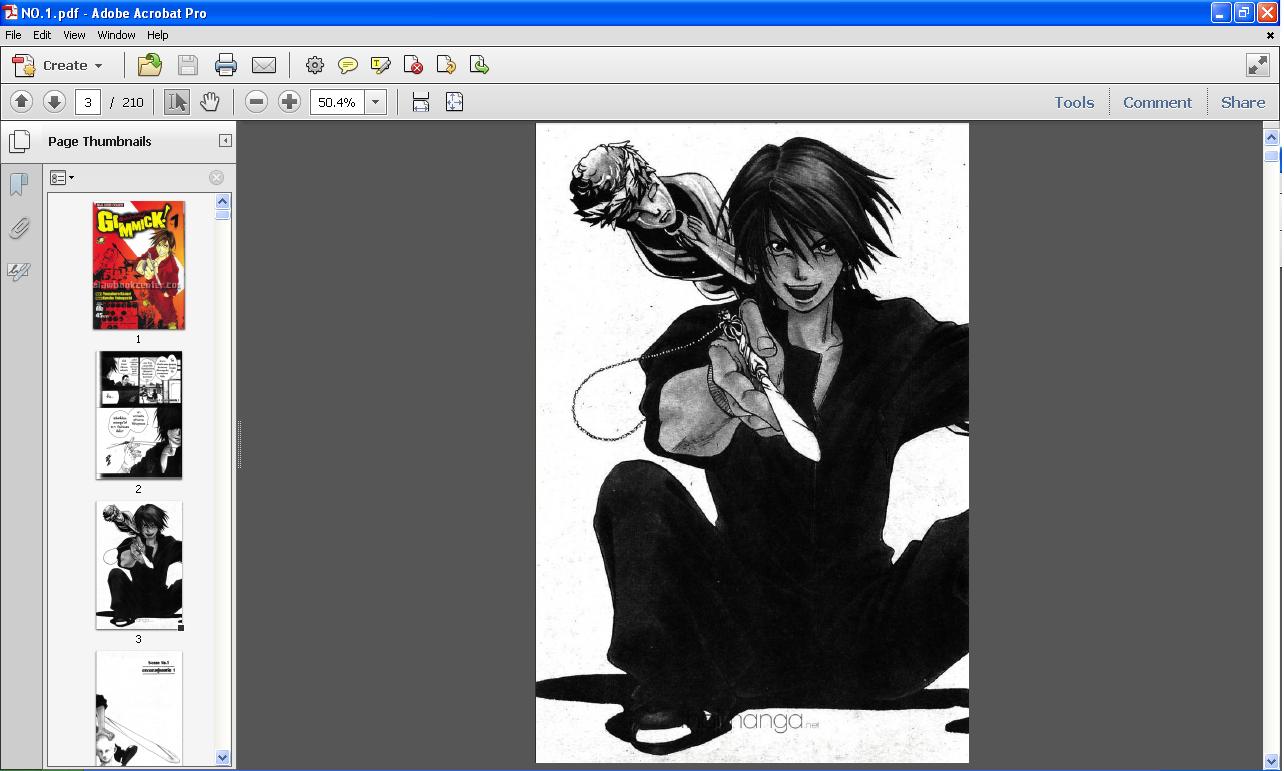The height and width of the screenshot is (771, 1284).
Task: Open a file with the folder icon
Action: 150,65
